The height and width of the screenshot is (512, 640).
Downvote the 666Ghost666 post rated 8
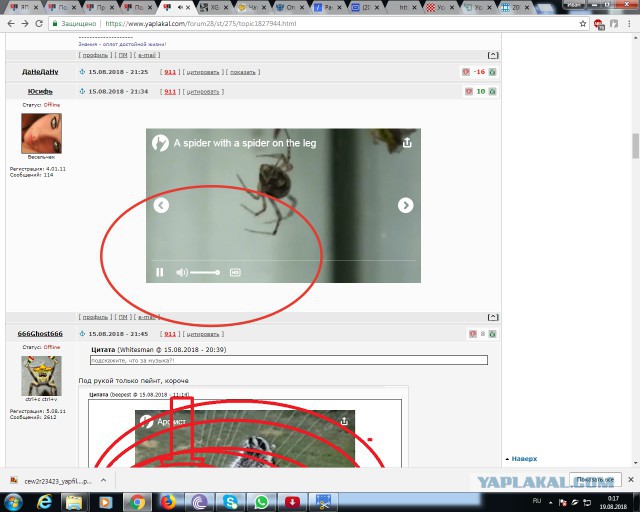tap(473, 334)
